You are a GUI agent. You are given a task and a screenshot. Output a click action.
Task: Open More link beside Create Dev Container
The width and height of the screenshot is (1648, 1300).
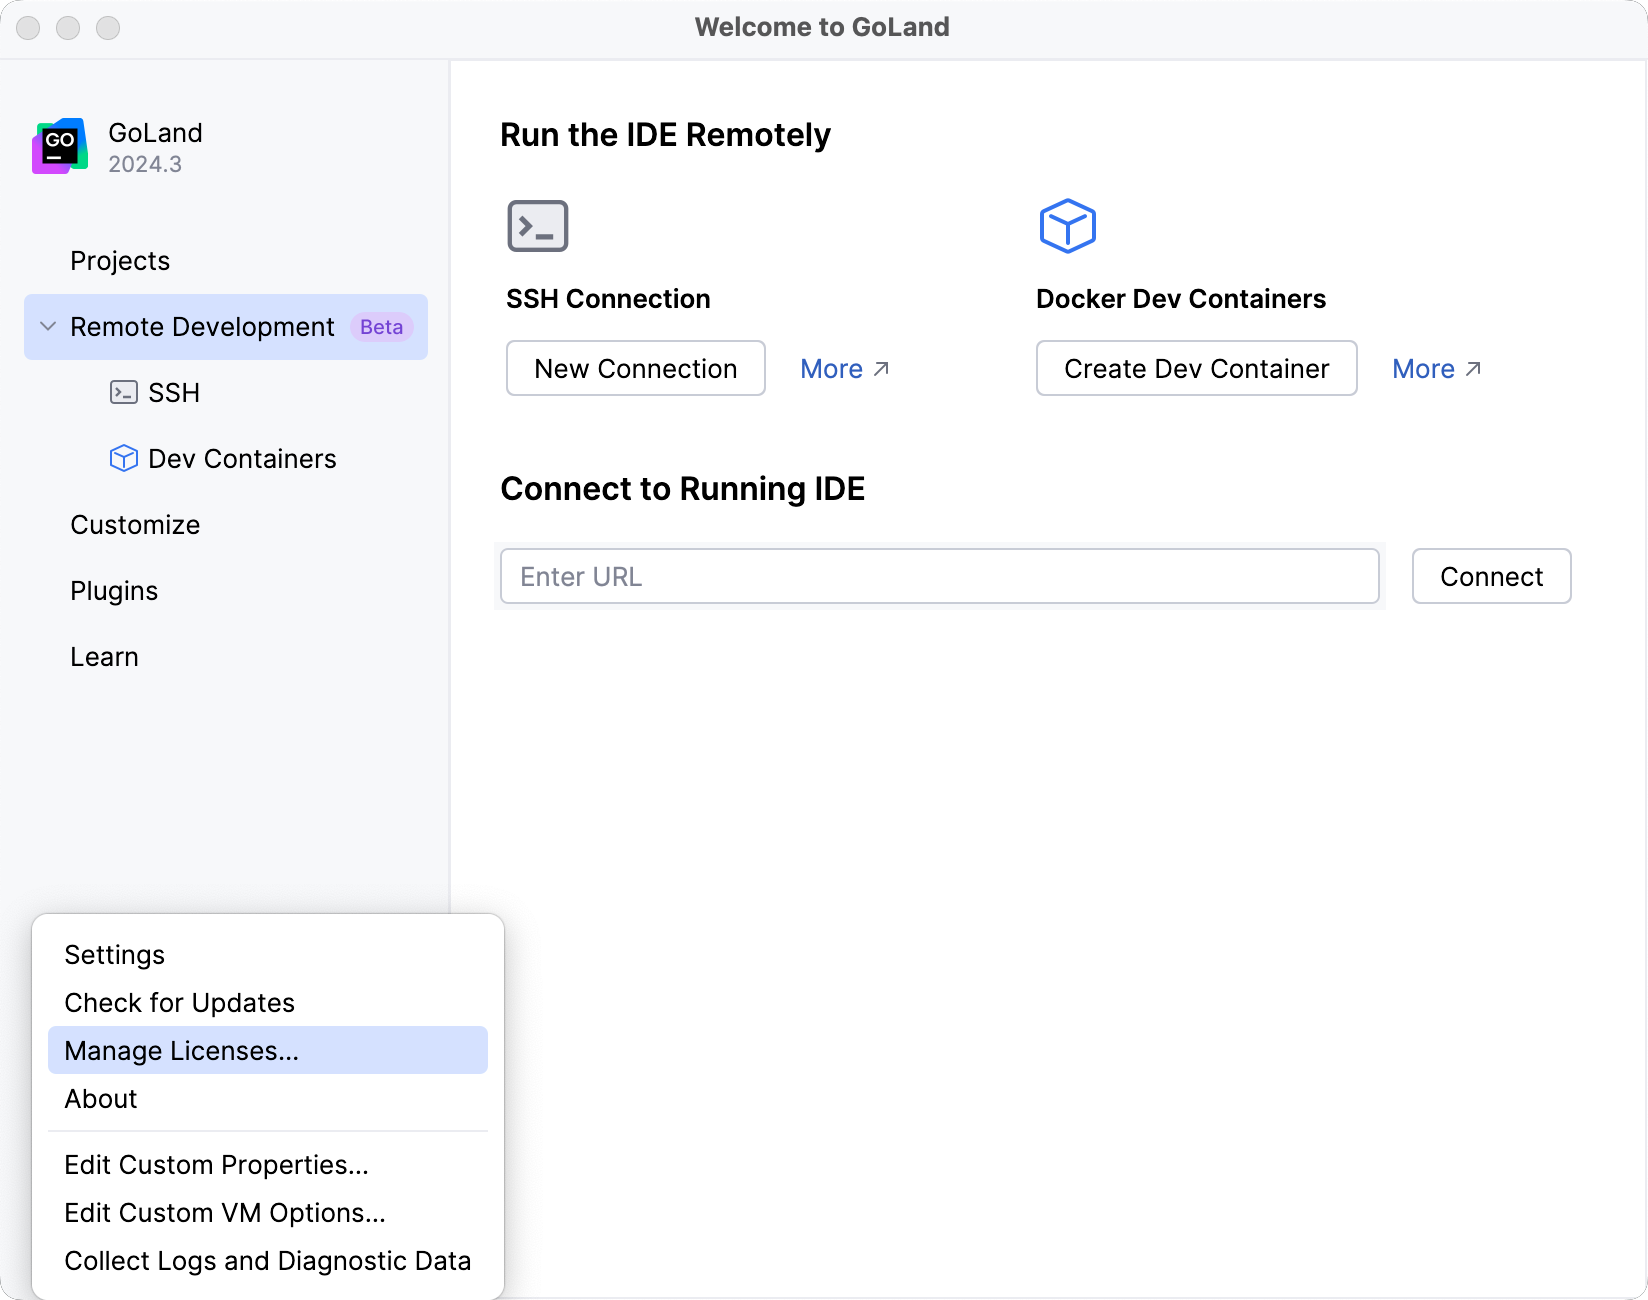[1424, 368]
